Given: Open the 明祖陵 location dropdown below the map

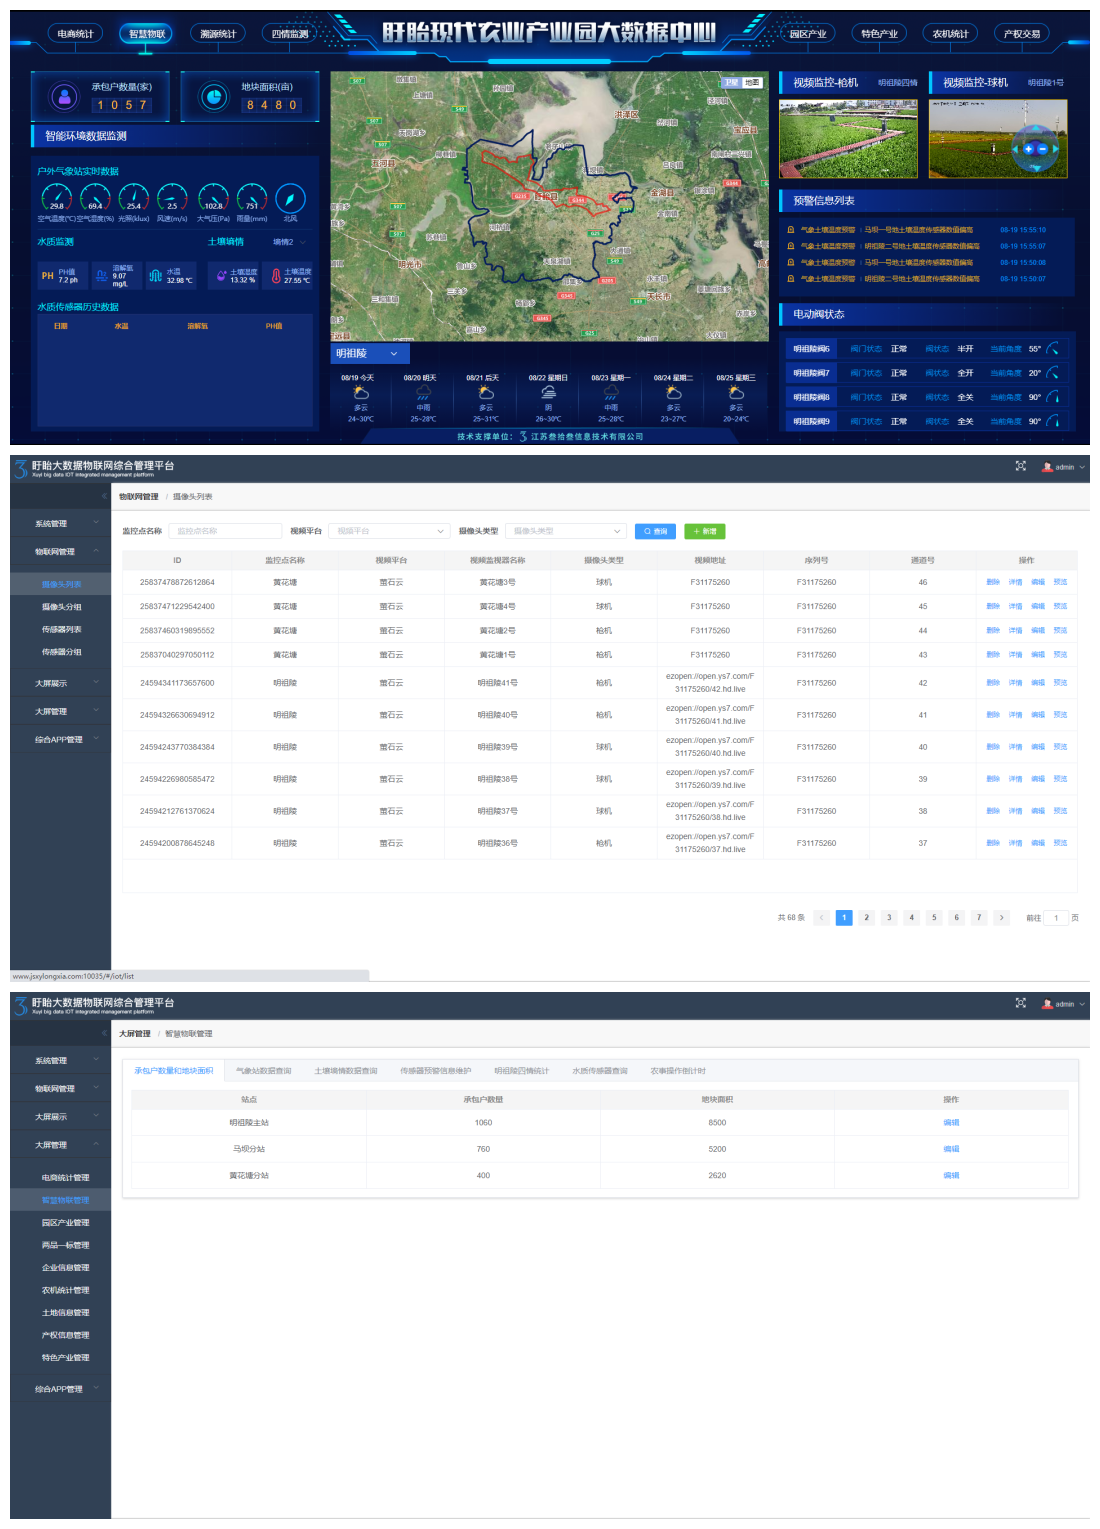Looking at the screenshot, I should tap(368, 354).
